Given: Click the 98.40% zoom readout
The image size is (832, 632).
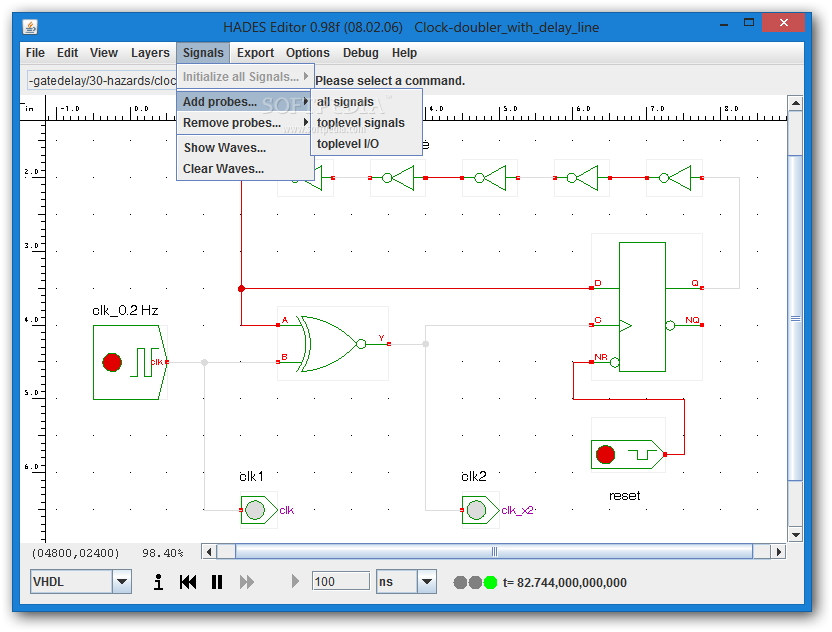Looking at the screenshot, I should tap(162, 553).
